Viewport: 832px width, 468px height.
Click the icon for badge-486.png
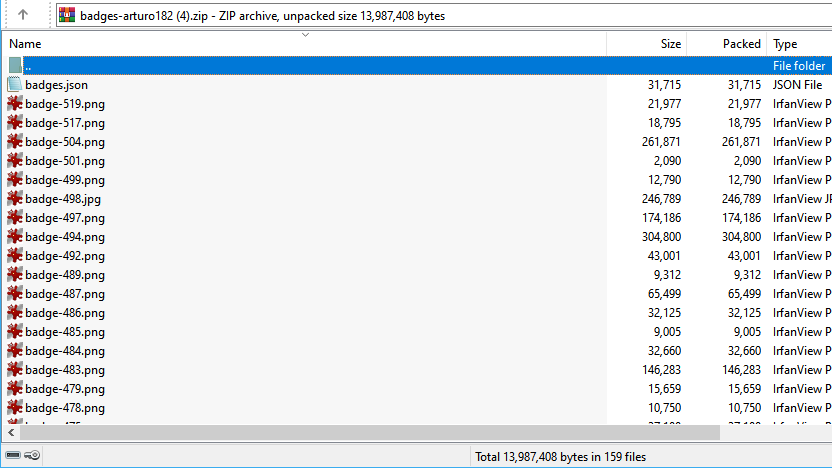click(x=15, y=313)
